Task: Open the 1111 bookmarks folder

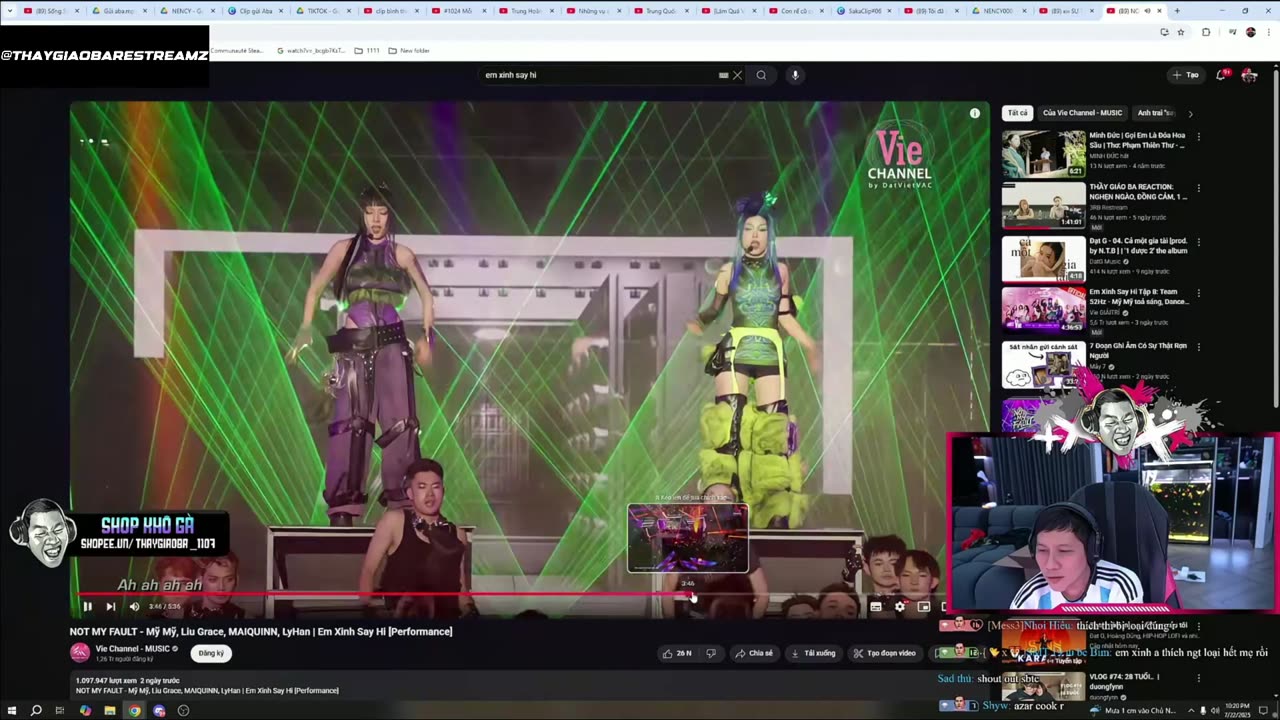Action: [367, 50]
